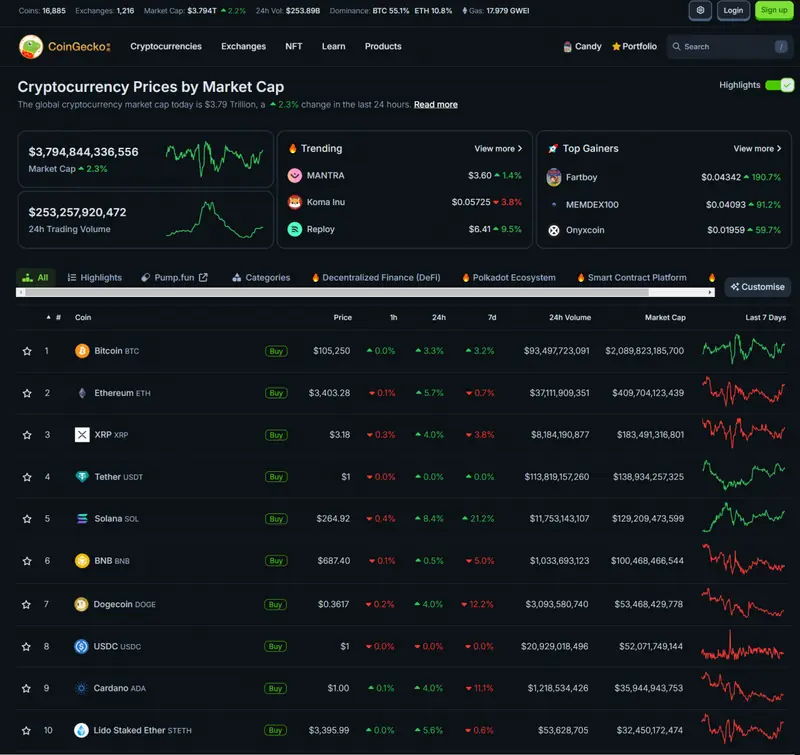800x755 pixels.
Task: Select Smart Contract Platform tab
Action: point(632,278)
